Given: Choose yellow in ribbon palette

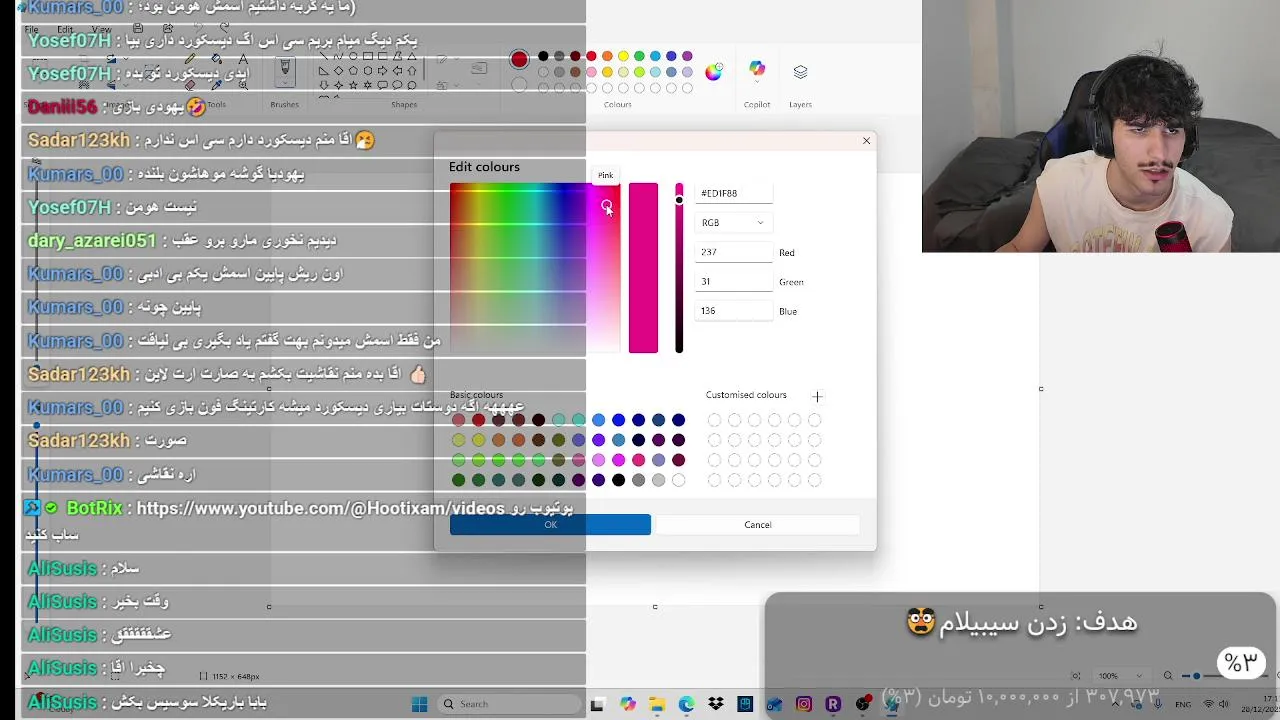Looking at the screenshot, I should 623,56.
